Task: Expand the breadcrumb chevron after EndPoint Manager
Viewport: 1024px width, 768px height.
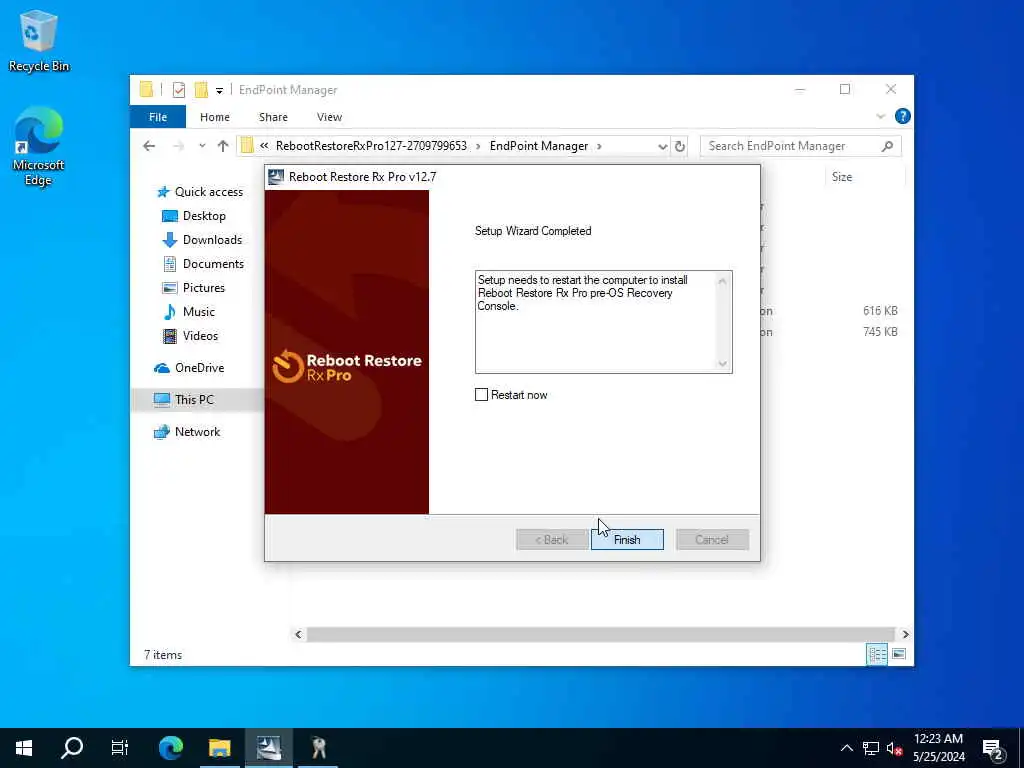Action: (599, 146)
